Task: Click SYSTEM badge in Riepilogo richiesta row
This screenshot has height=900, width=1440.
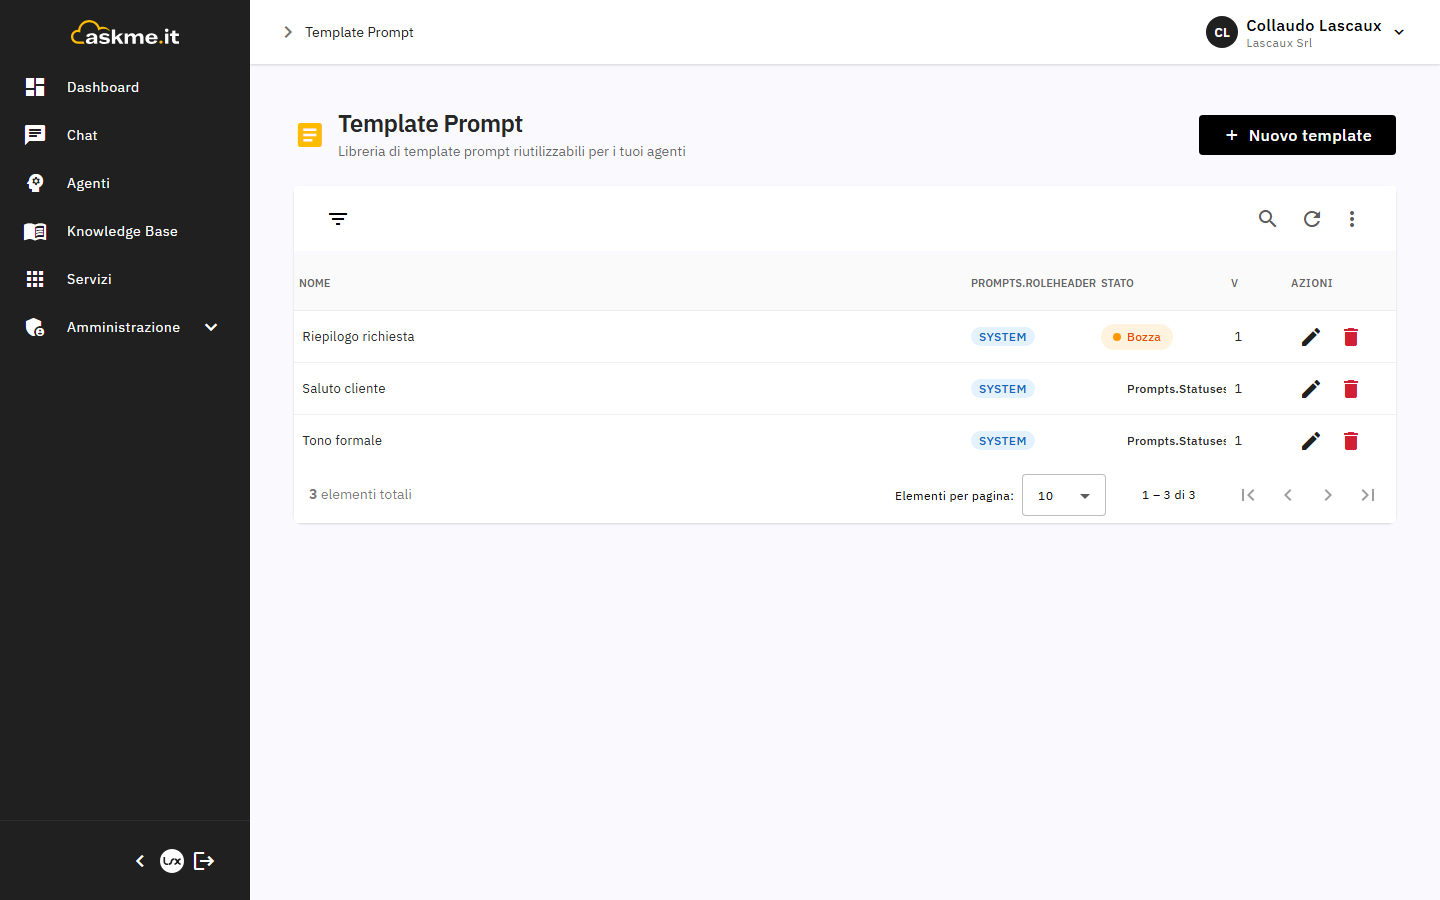Action: point(1003,337)
